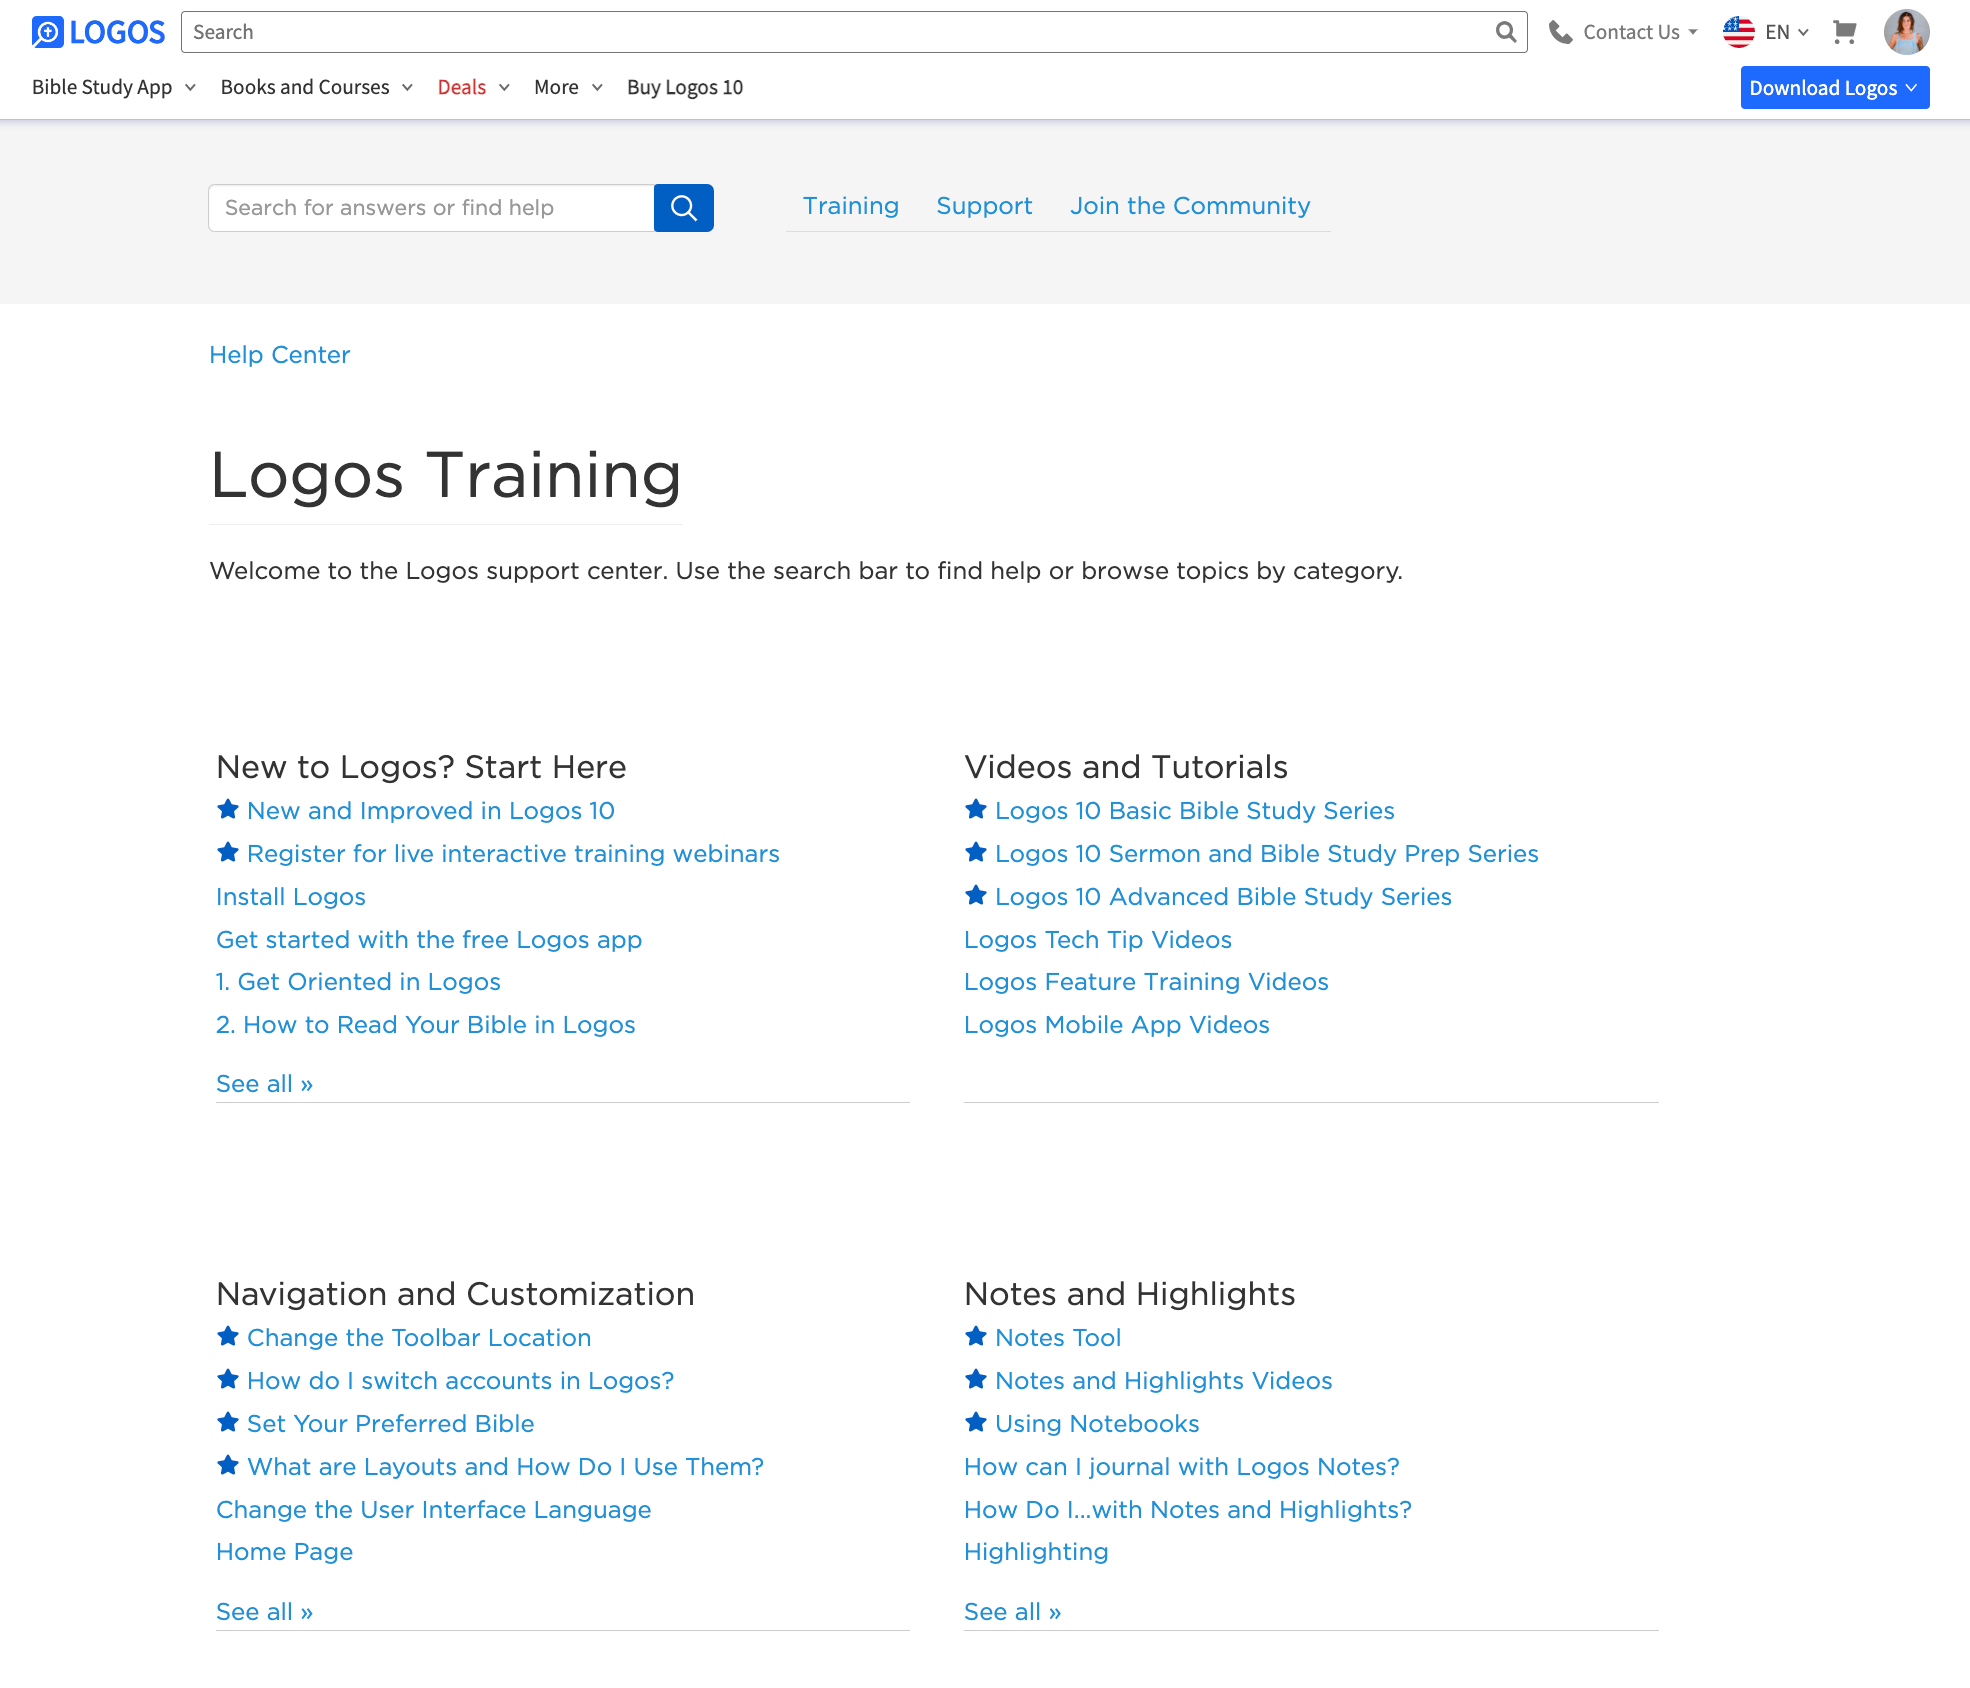Open the Download Logos dropdown button
The width and height of the screenshot is (1970, 1688).
point(1834,88)
